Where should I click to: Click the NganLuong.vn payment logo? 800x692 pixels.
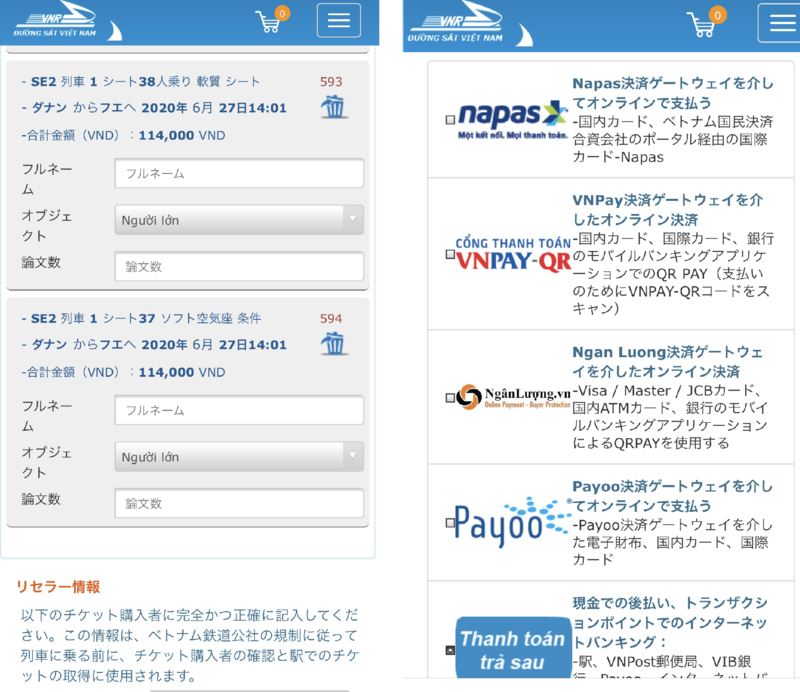pos(513,398)
